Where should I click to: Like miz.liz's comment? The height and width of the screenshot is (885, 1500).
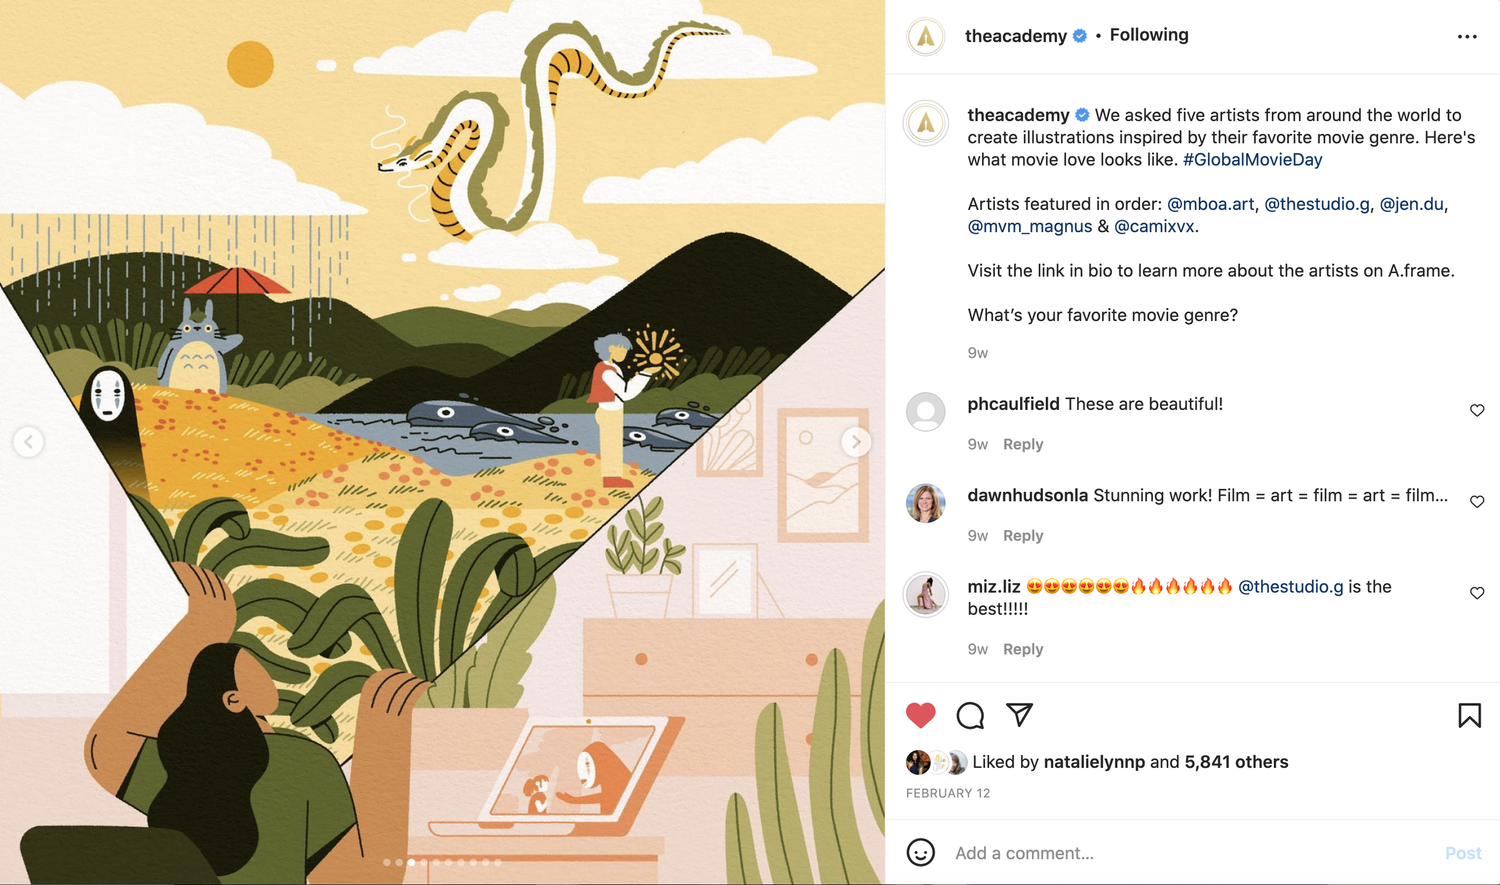[x=1477, y=593]
